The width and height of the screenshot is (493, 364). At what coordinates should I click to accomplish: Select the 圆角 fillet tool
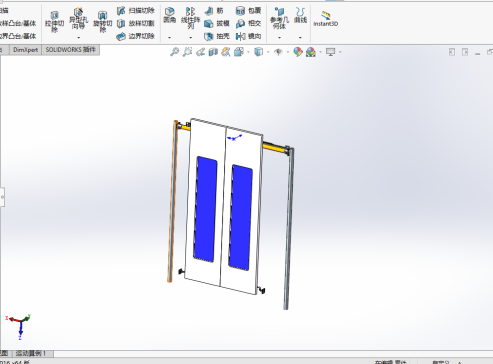coord(170,15)
